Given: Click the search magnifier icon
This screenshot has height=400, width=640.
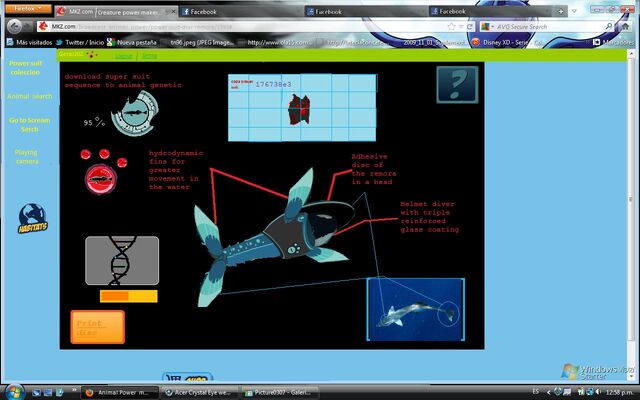Looking at the screenshot, I should [609, 27].
